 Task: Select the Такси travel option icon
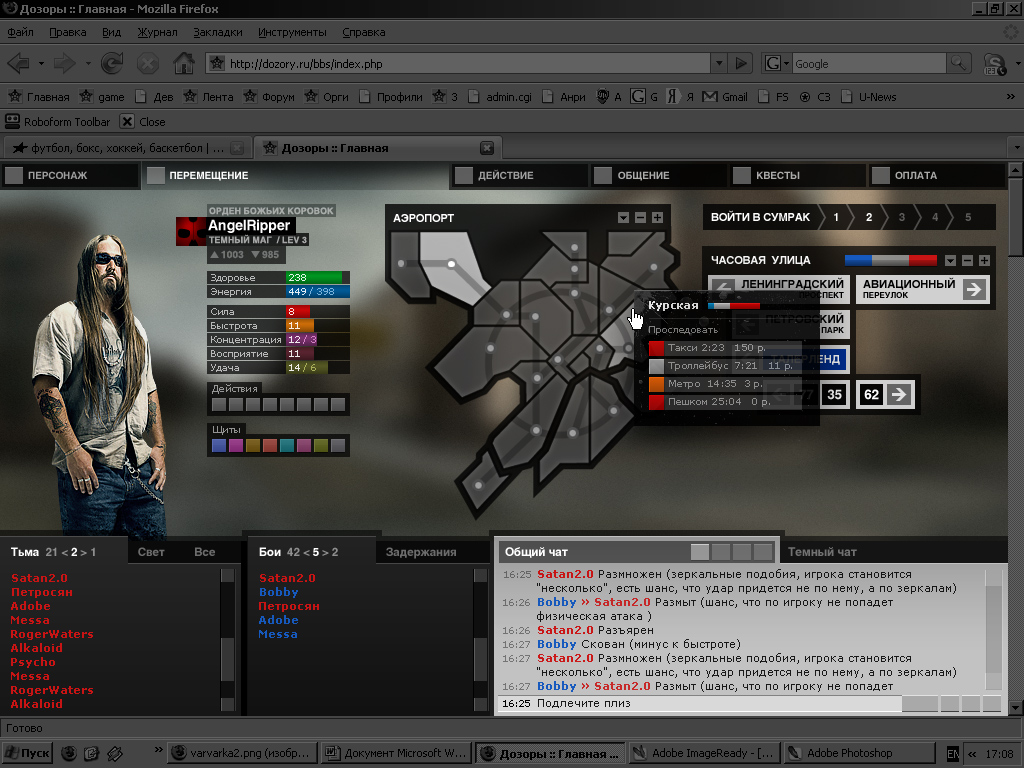[x=656, y=348]
